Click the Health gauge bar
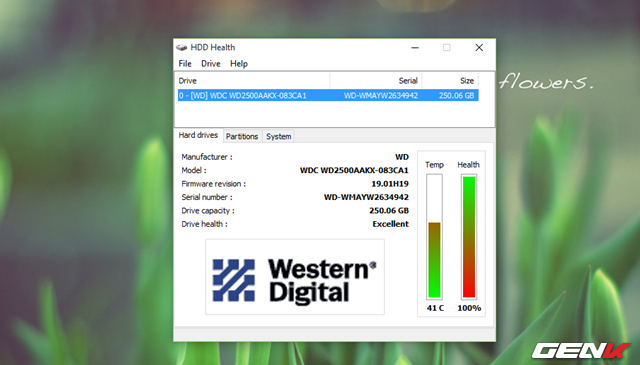 click(x=469, y=237)
